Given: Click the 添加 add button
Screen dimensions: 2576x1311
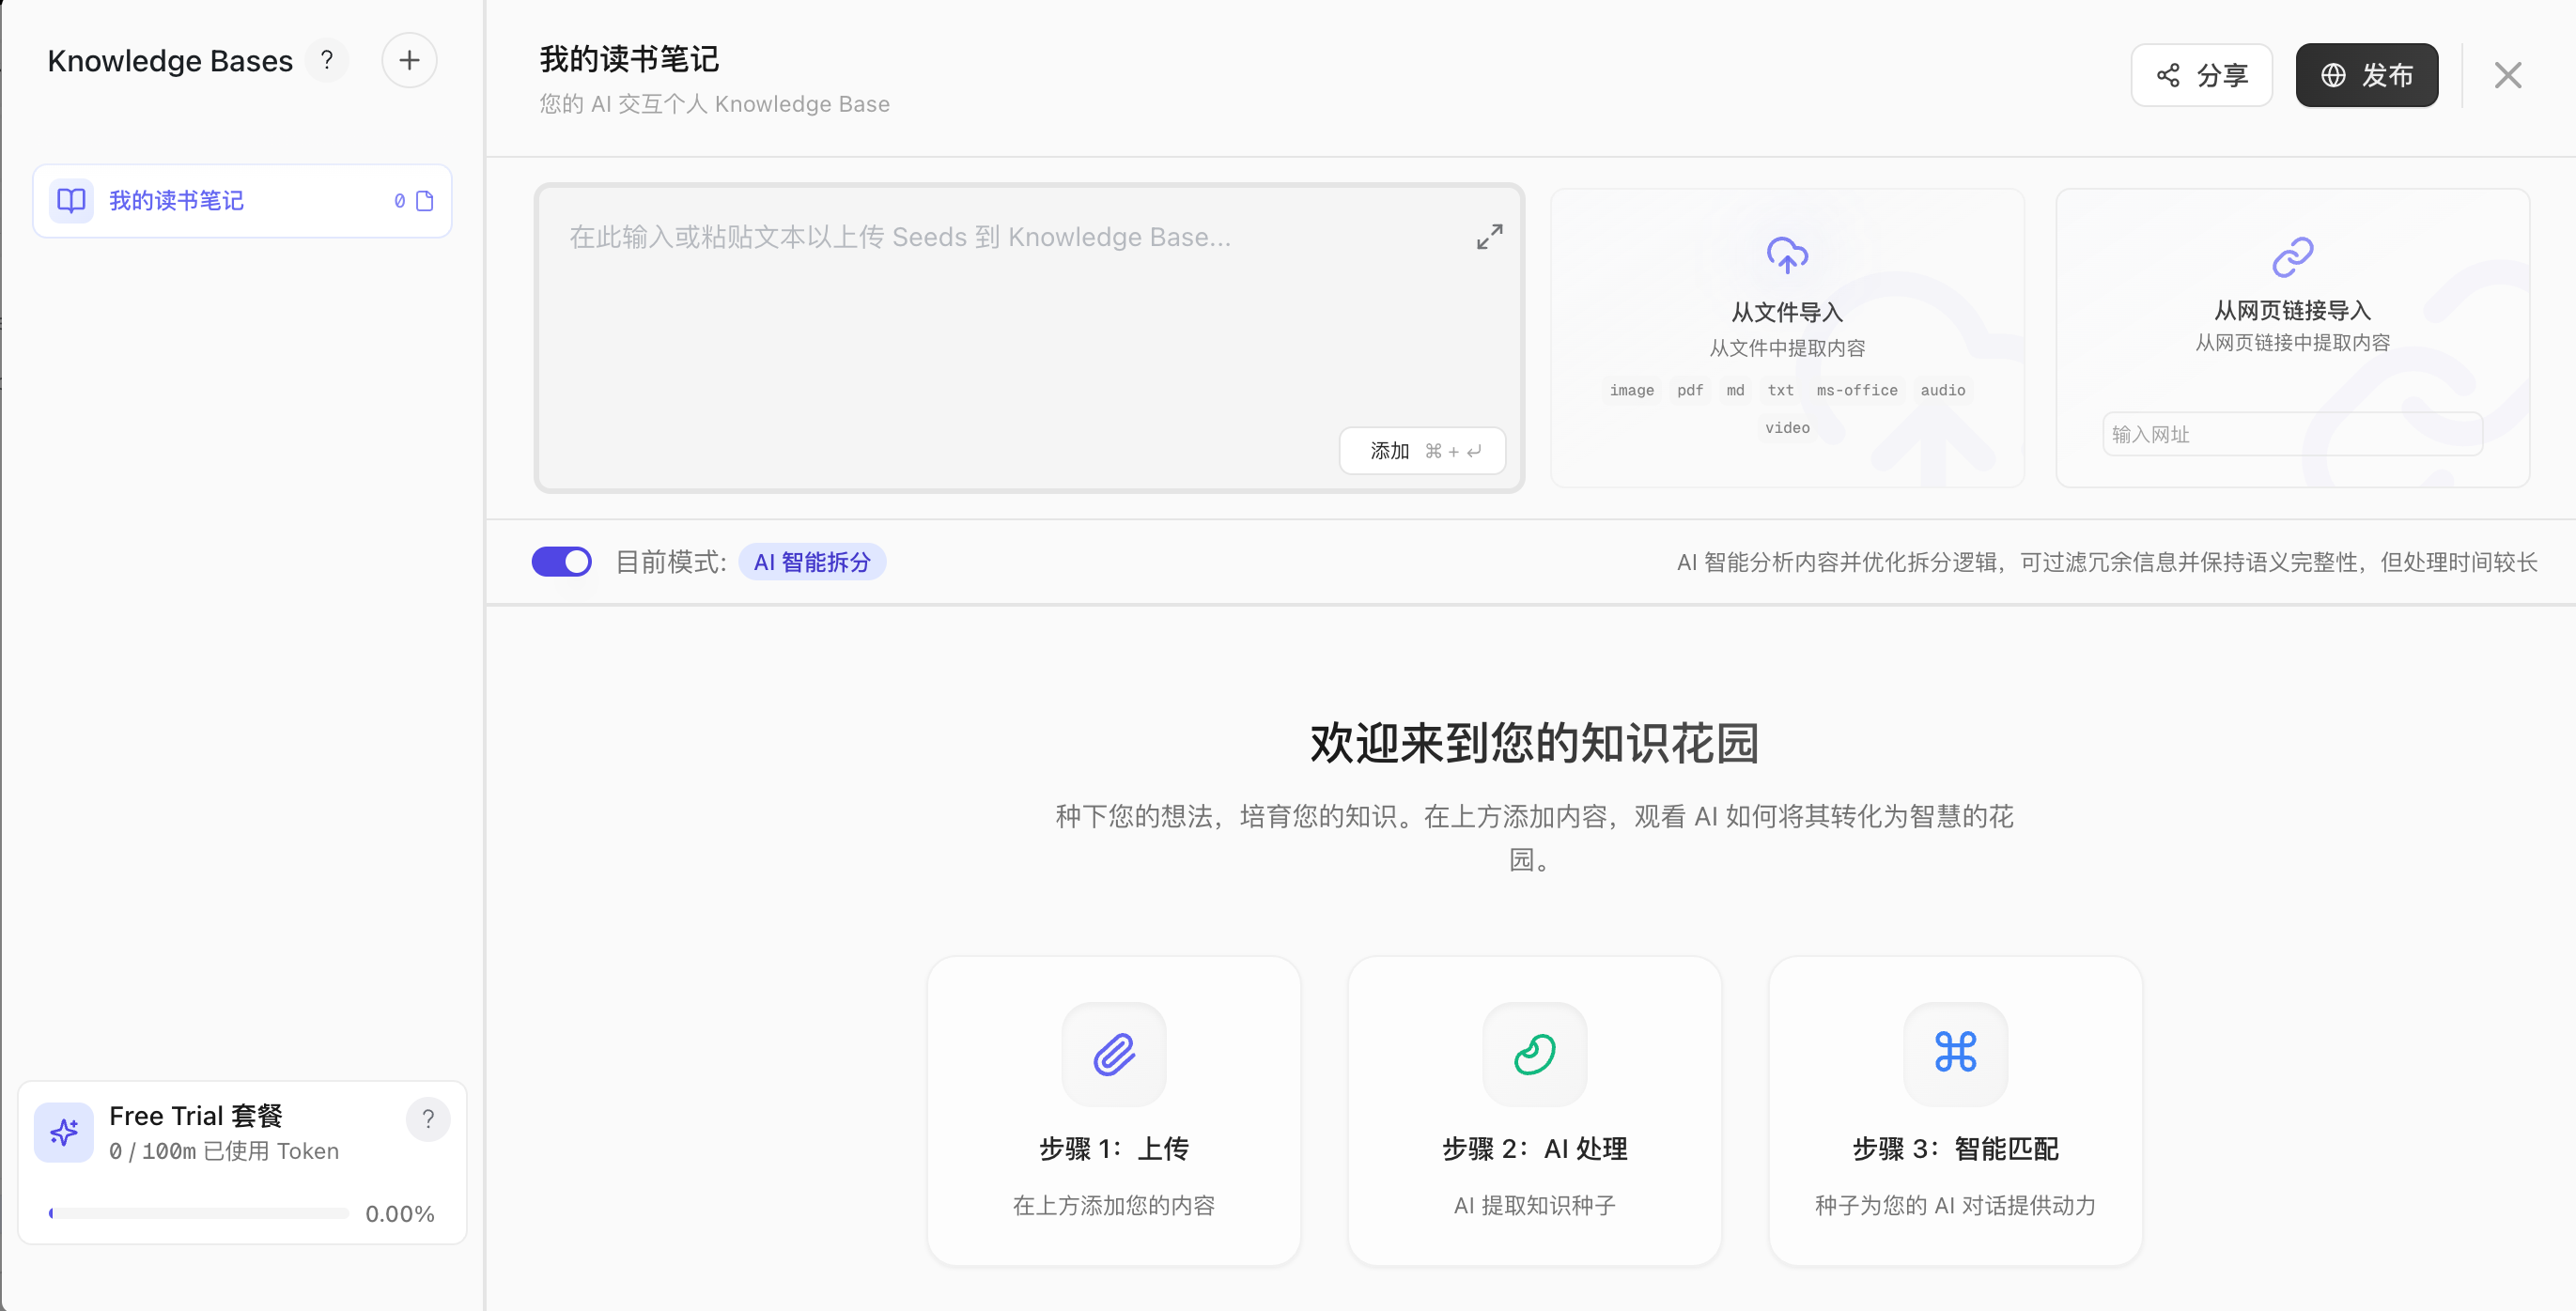Looking at the screenshot, I should click(x=1422, y=451).
